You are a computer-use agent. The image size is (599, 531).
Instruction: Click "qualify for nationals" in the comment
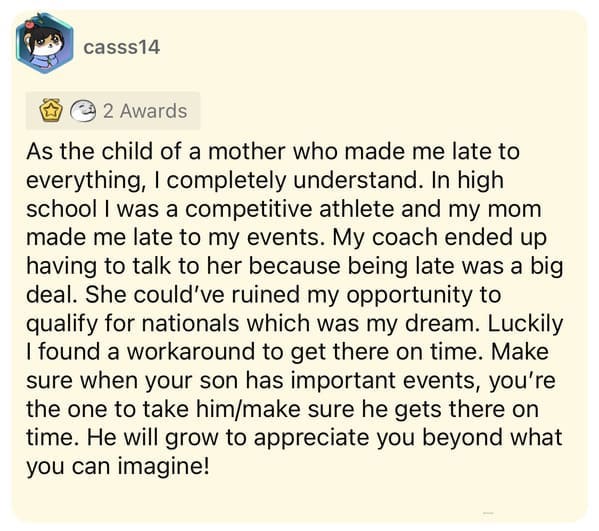coord(133,324)
